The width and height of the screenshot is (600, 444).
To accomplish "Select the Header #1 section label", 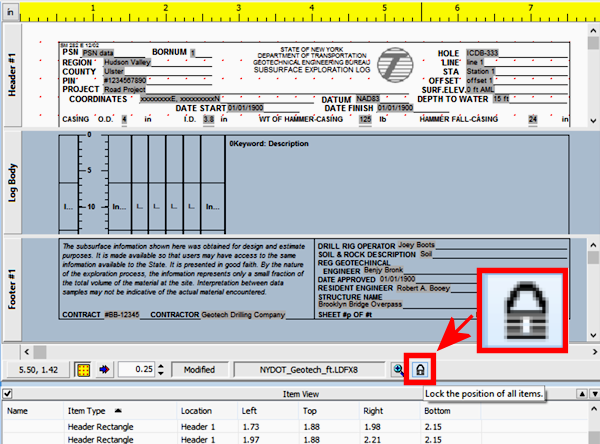I will [12, 75].
